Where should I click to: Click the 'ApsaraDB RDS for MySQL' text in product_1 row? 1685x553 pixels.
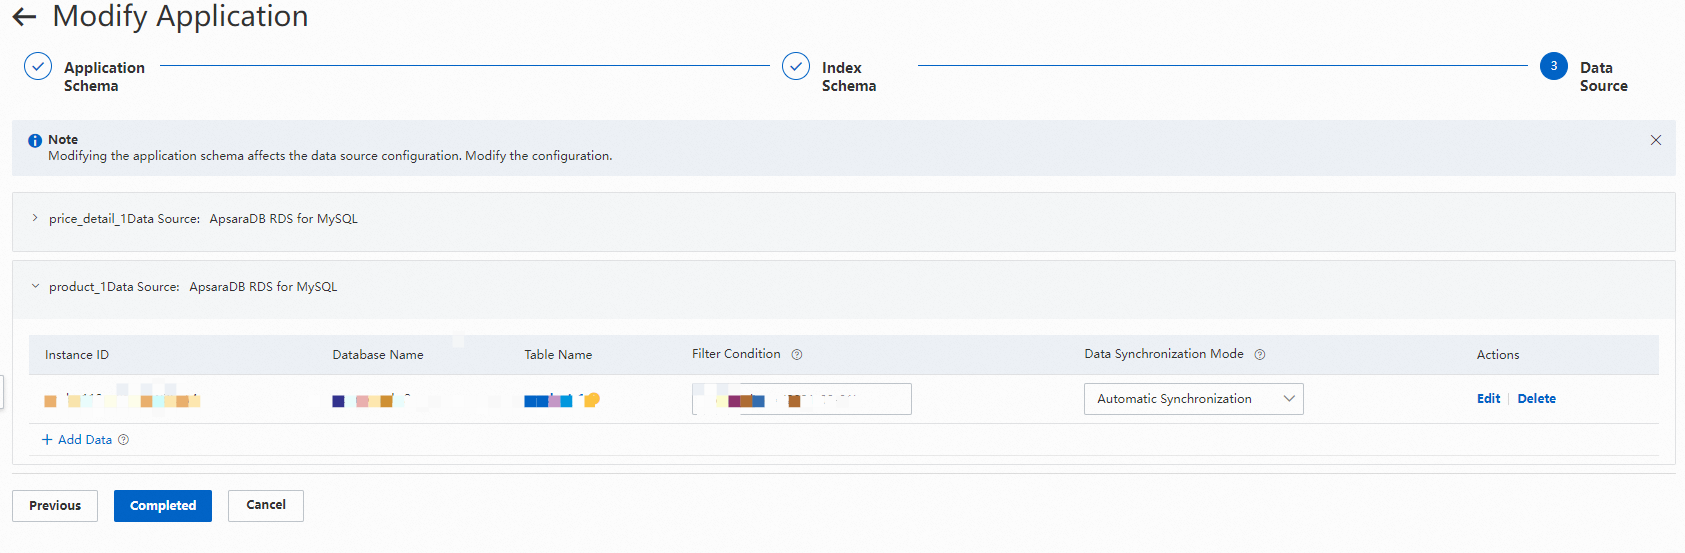pyautogui.click(x=263, y=286)
